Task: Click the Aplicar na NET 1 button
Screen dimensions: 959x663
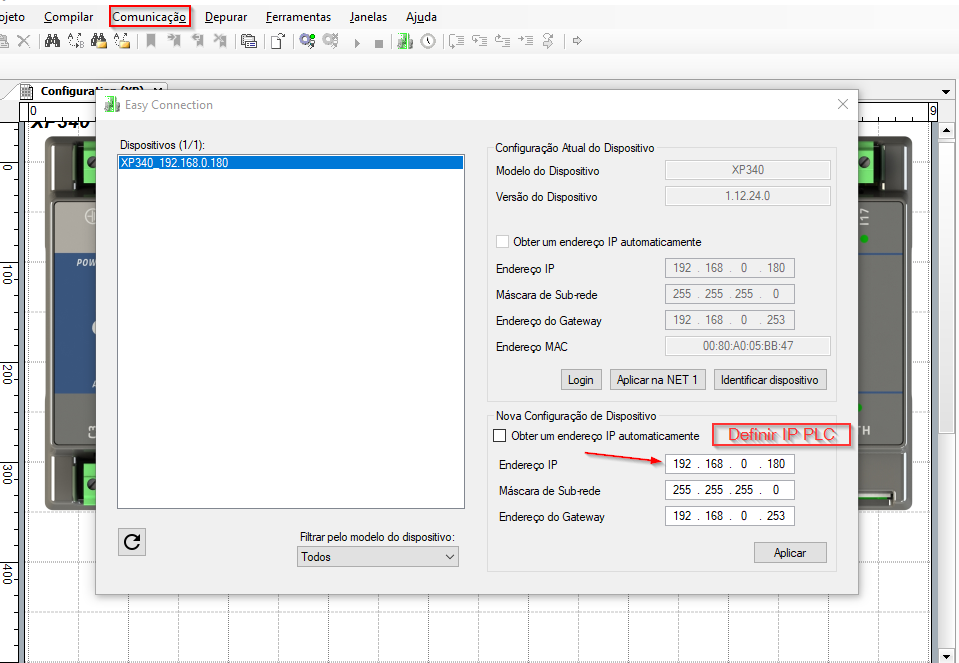Action: click(x=657, y=380)
